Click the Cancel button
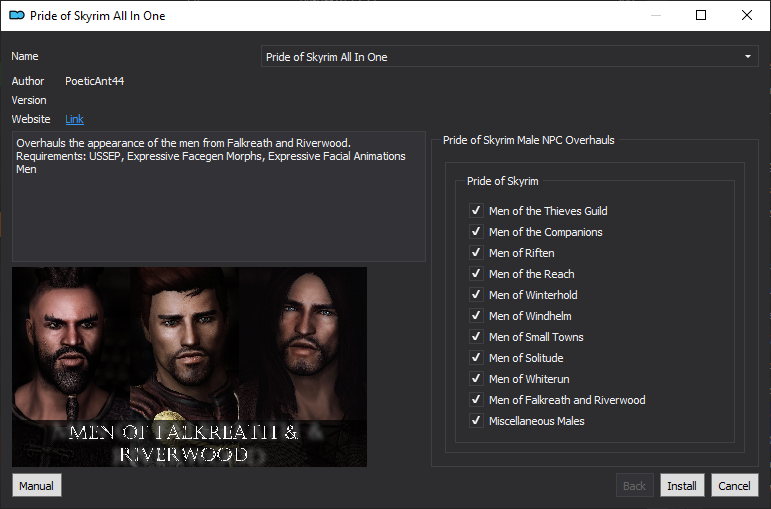Screen dimensions: 771x509 734,485
